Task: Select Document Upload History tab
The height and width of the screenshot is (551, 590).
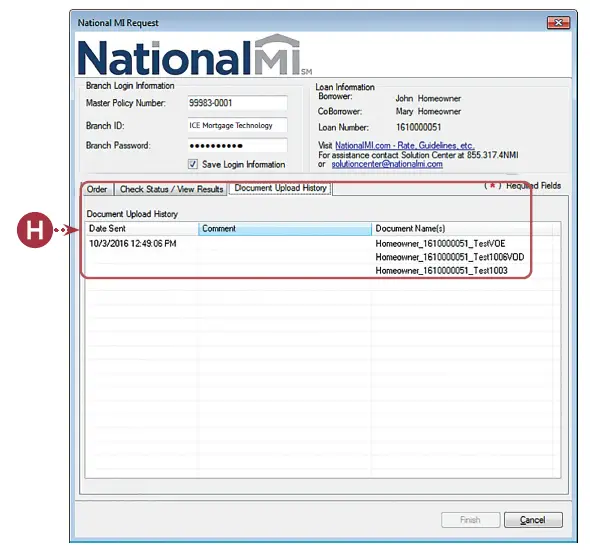Action: click(x=280, y=188)
